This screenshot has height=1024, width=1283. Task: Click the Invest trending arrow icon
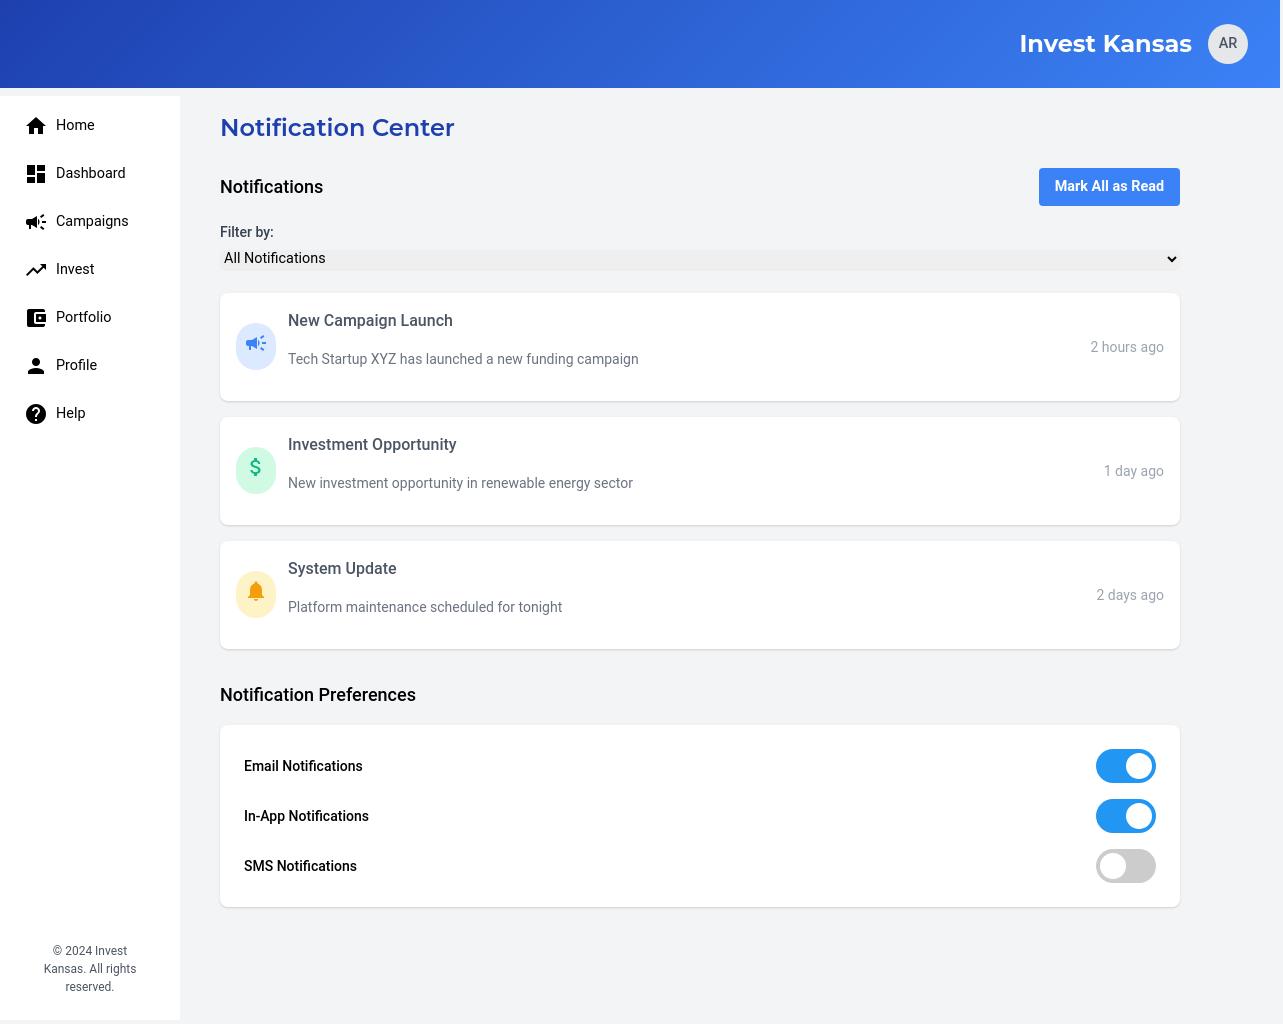click(36, 270)
